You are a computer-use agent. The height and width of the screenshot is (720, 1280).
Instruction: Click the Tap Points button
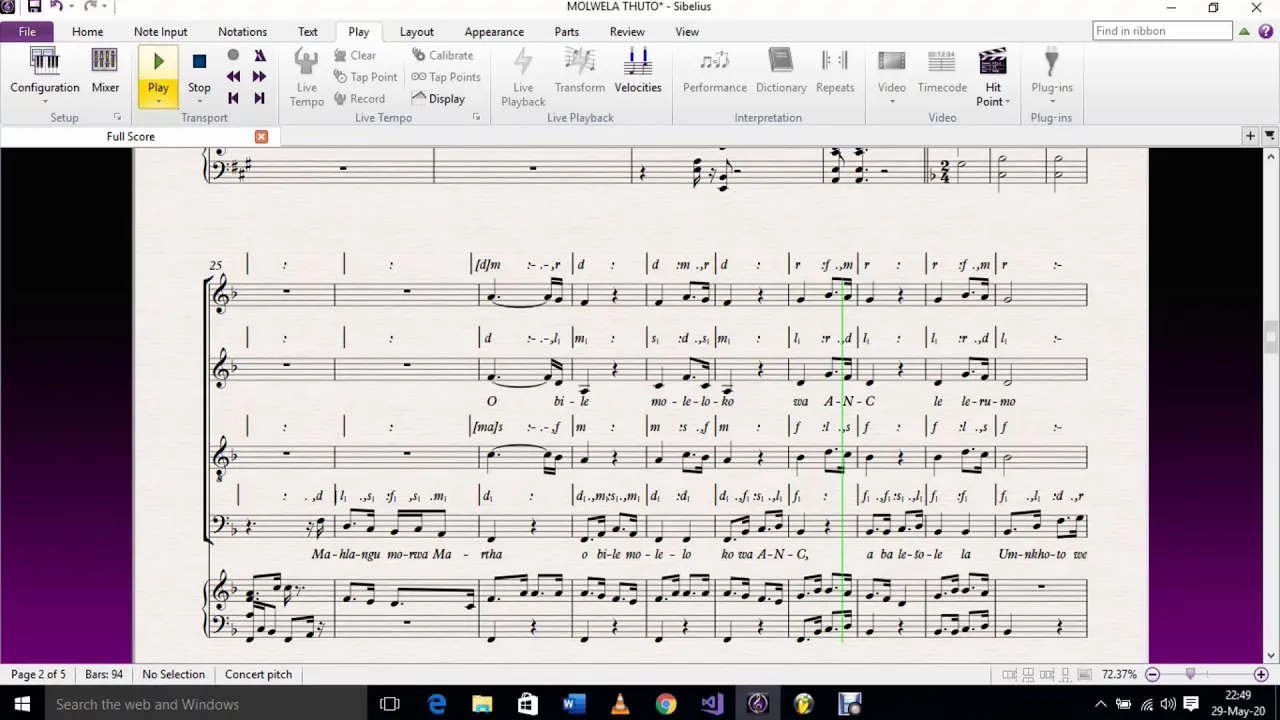(x=446, y=77)
